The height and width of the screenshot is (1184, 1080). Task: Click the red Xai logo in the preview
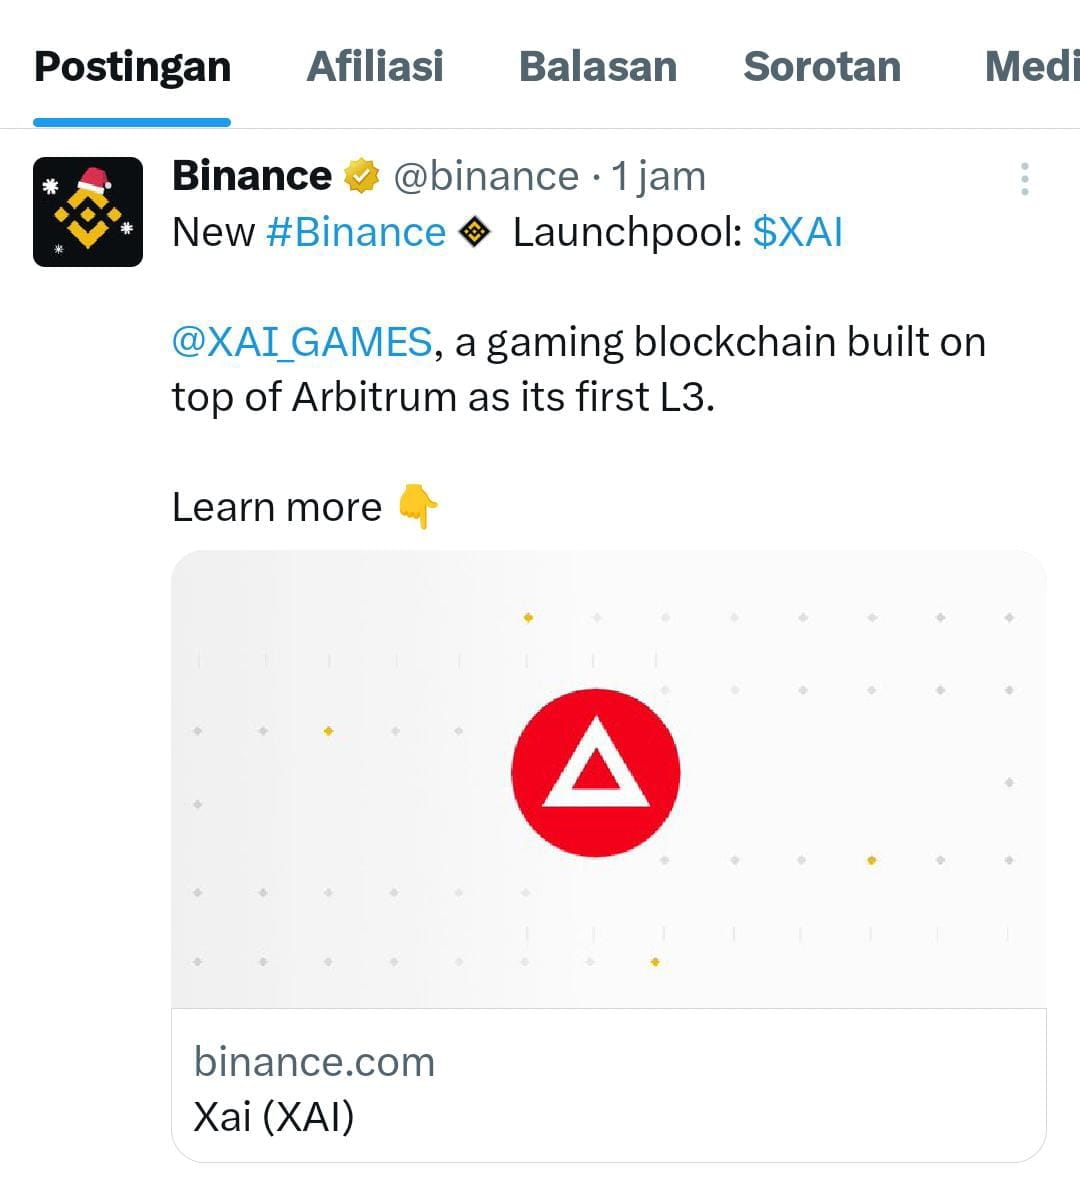coord(596,771)
